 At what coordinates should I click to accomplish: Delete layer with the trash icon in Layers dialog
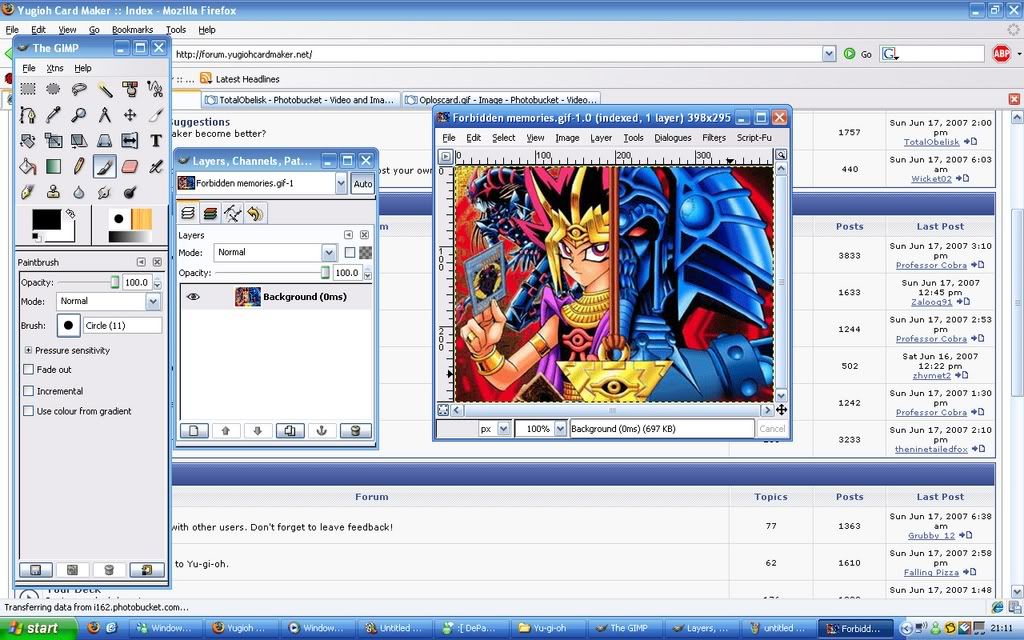point(355,430)
